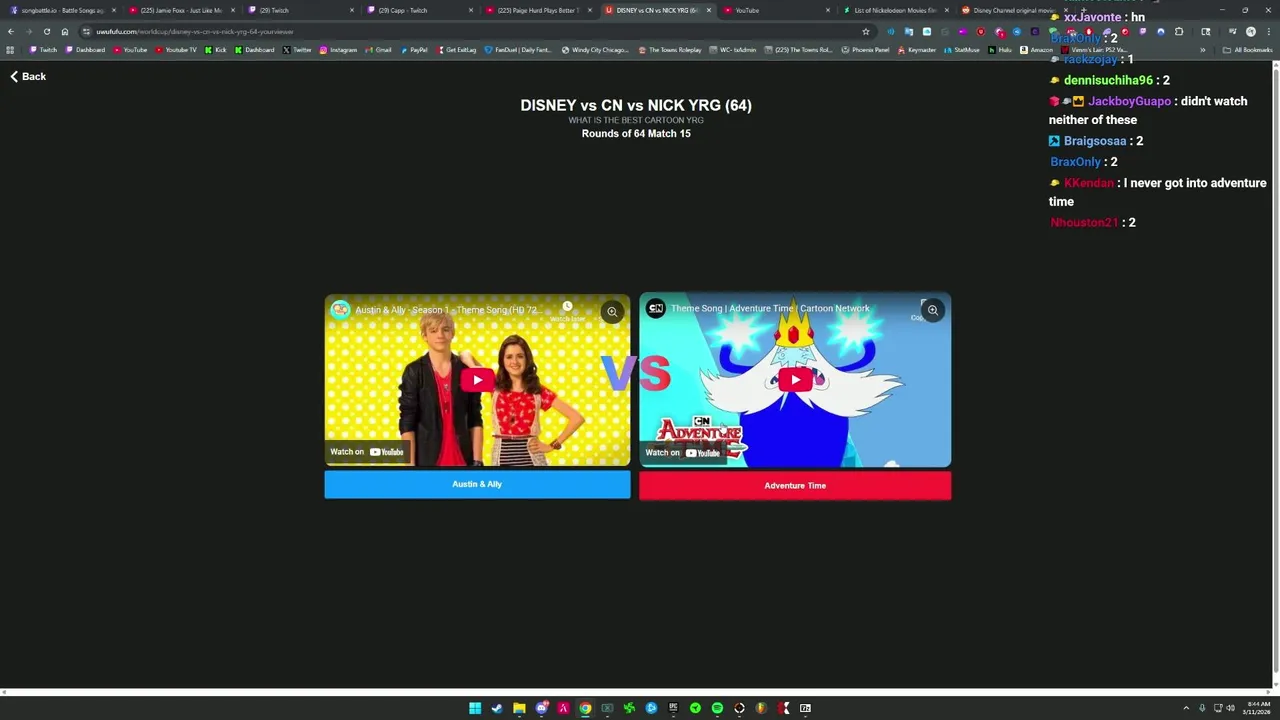Click JackboyGuapo username in chat
1280x720 pixels.
pyautogui.click(x=1129, y=101)
